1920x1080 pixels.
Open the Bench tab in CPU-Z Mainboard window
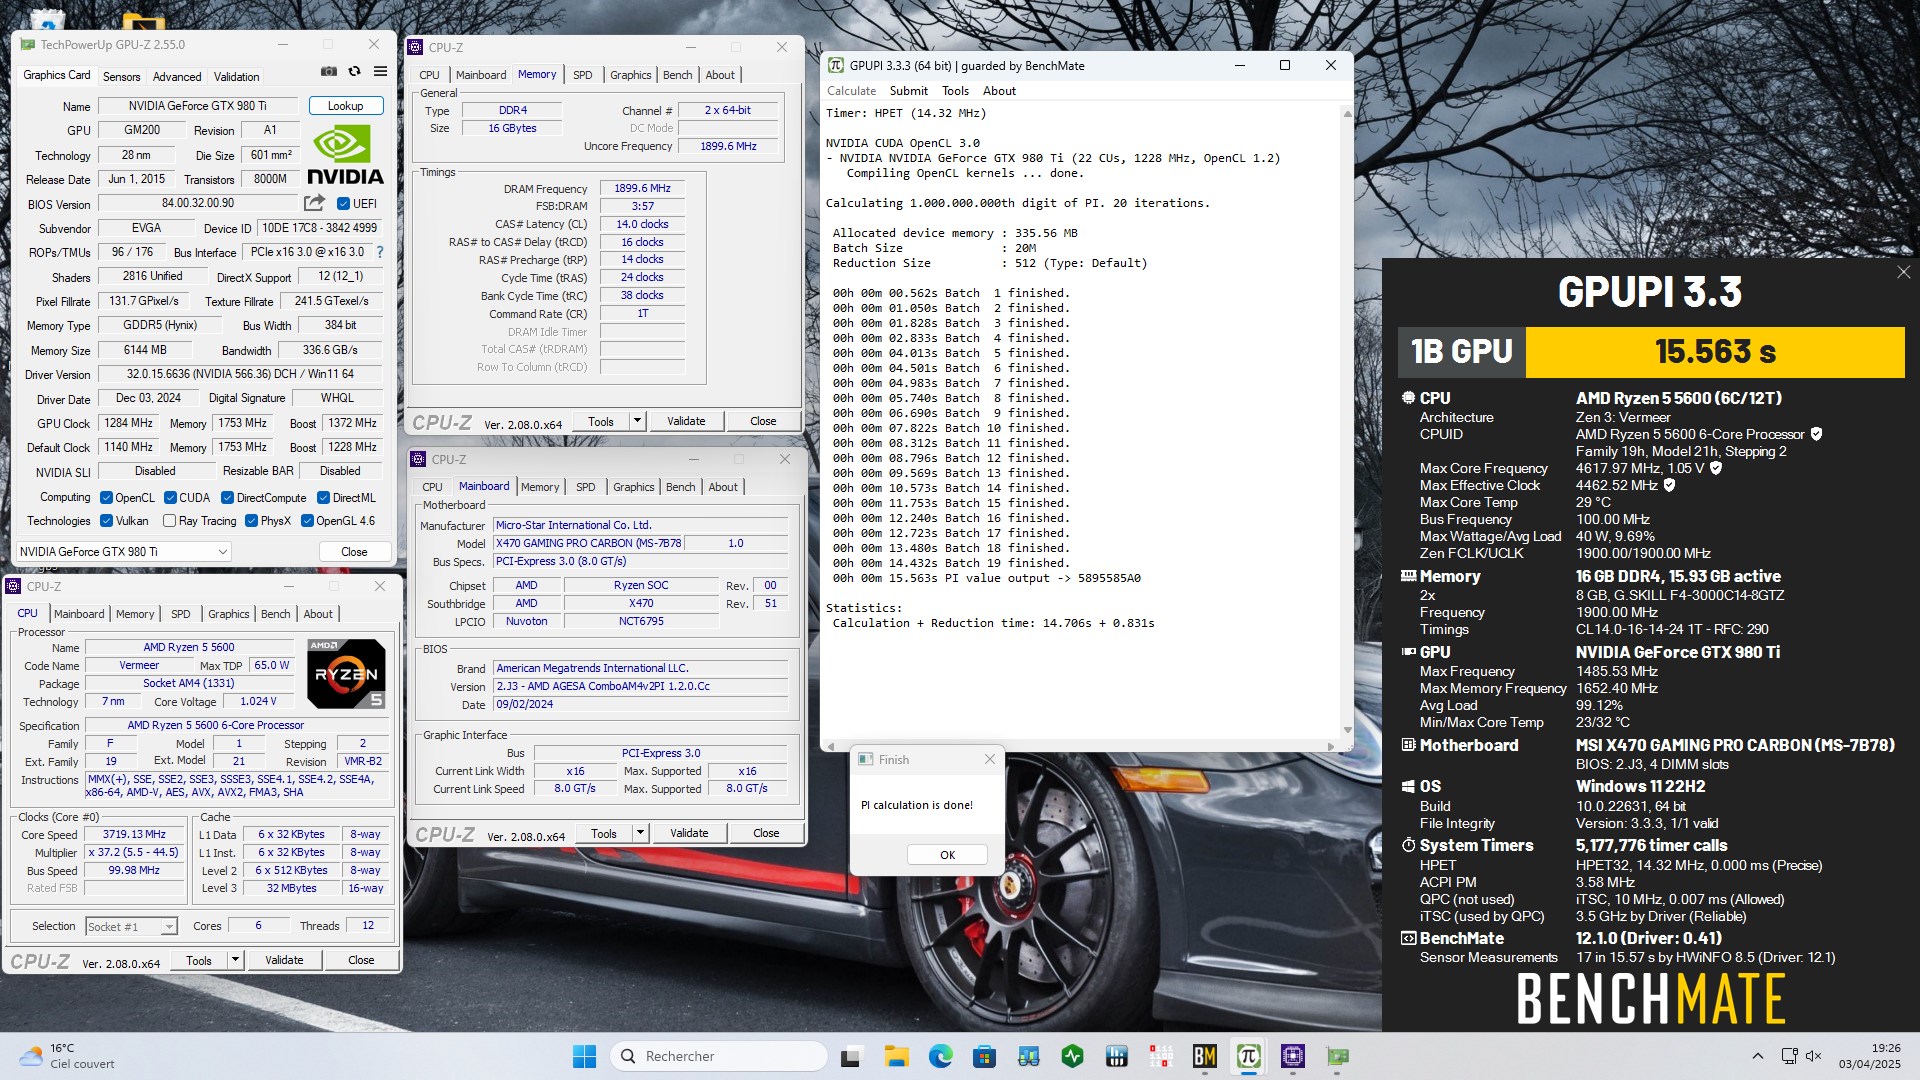pos(680,487)
